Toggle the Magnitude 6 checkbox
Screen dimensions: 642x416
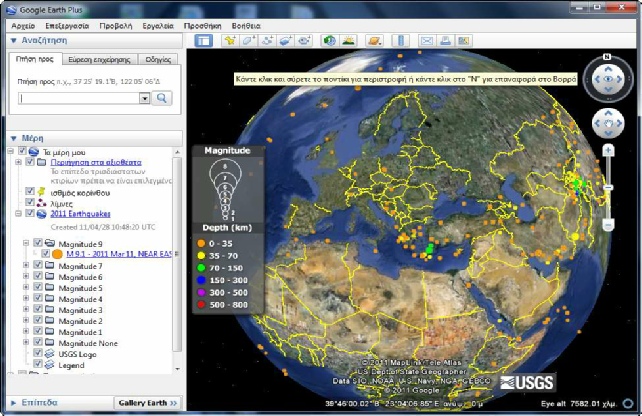[x=38, y=276]
